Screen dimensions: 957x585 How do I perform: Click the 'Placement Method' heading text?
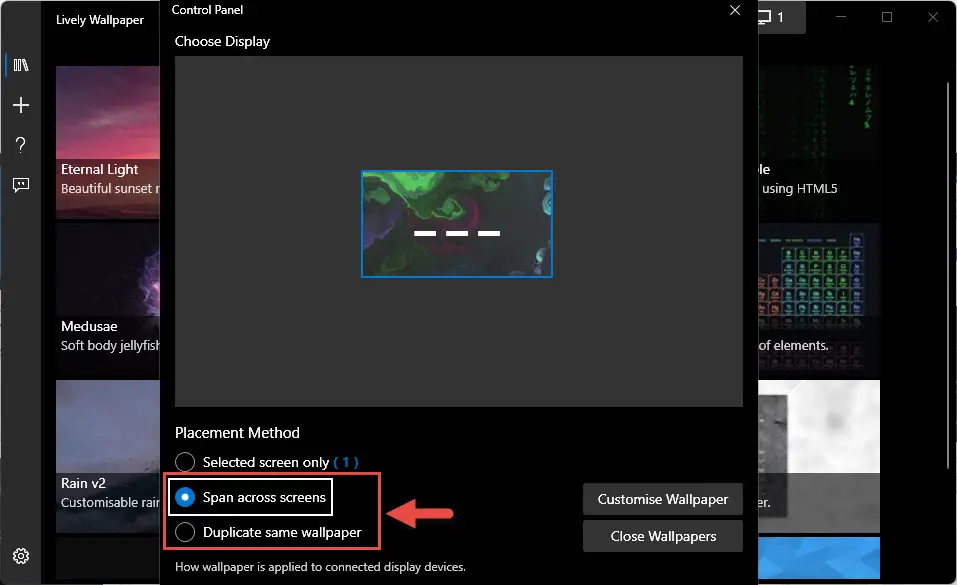pyautogui.click(x=237, y=433)
